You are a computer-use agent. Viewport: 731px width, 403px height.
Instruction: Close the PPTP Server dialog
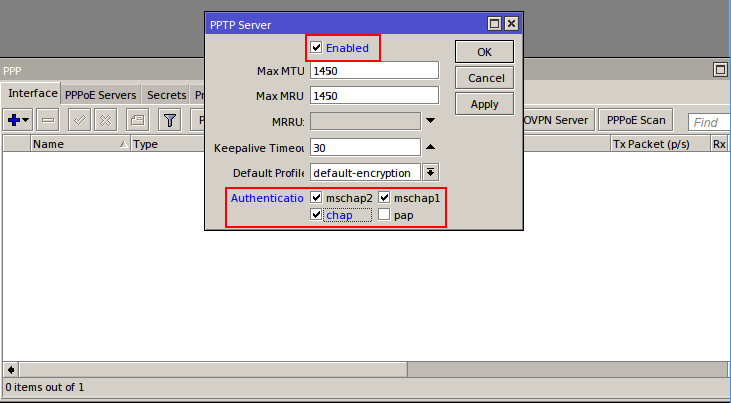[x=511, y=23]
